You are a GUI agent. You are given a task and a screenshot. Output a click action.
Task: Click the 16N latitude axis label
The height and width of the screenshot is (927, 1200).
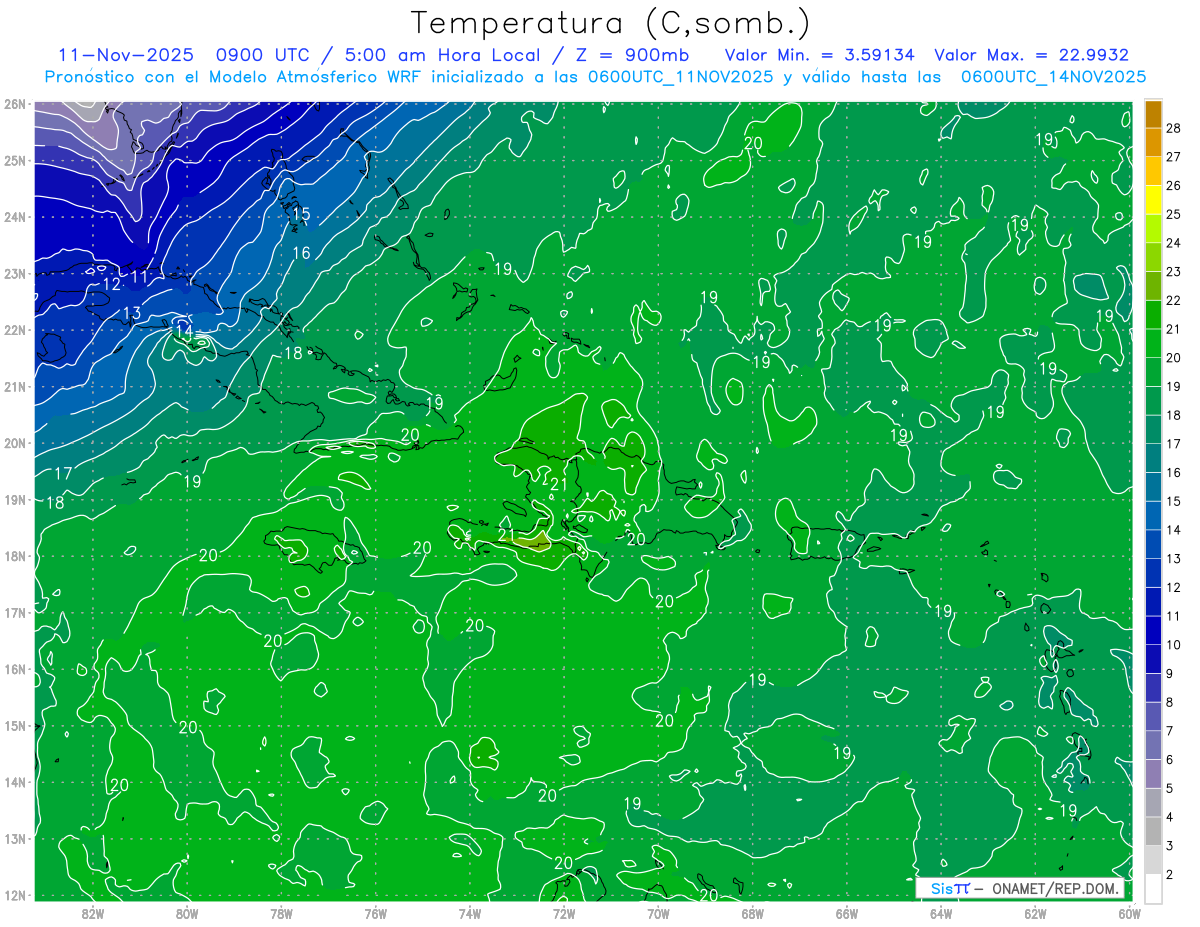(x=15, y=669)
